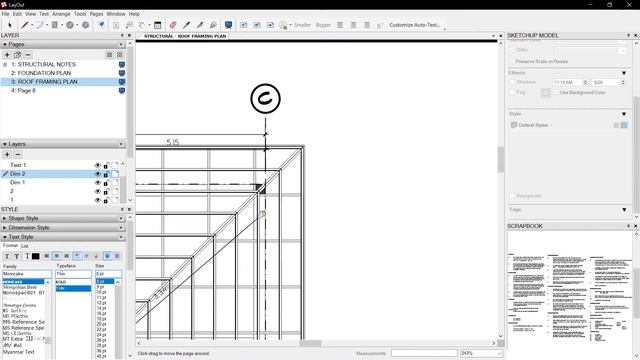The height and width of the screenshot is (360, 640).
Task: Switch Pages panel to list view
Action: point(109,55)
